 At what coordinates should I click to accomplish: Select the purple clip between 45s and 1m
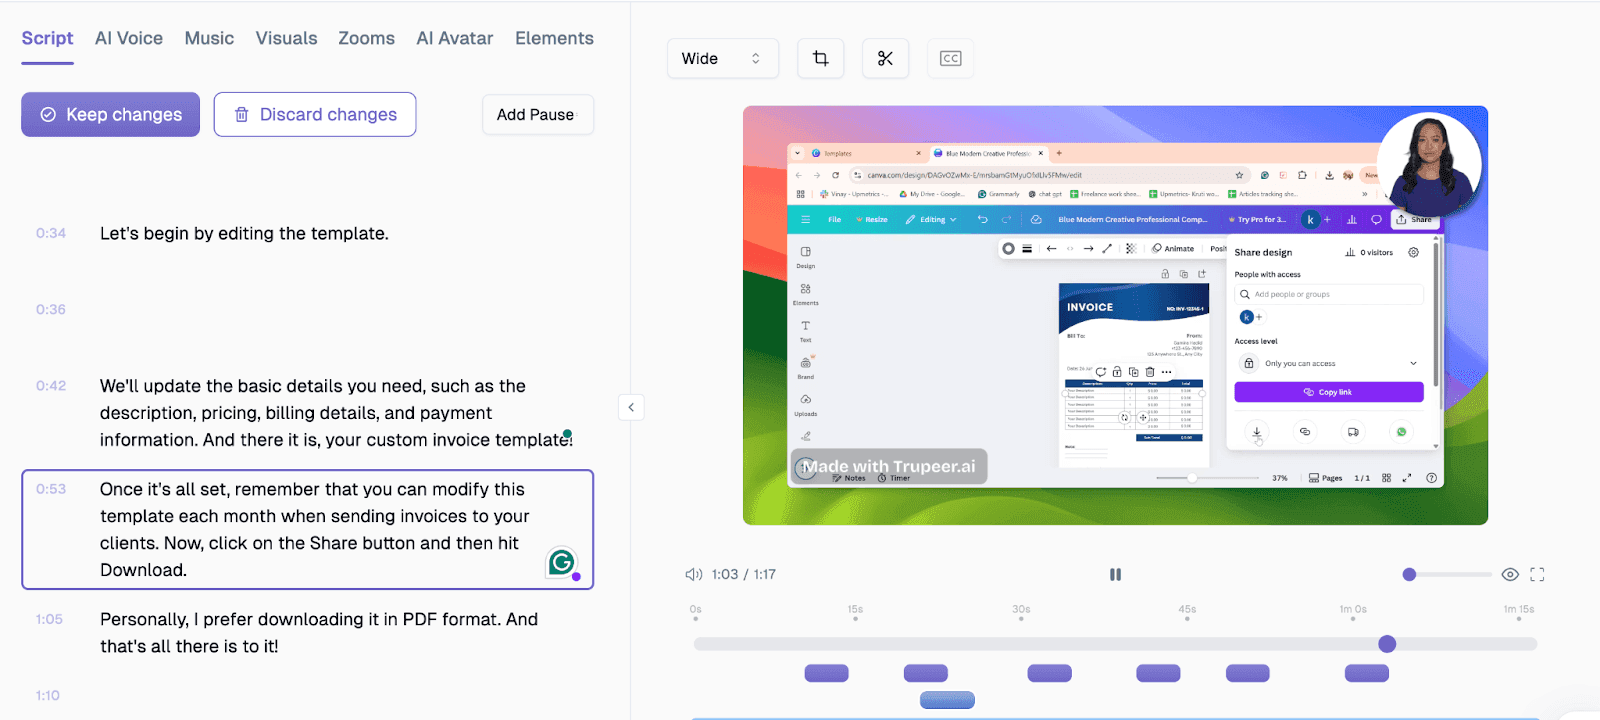click(1247, 673)
